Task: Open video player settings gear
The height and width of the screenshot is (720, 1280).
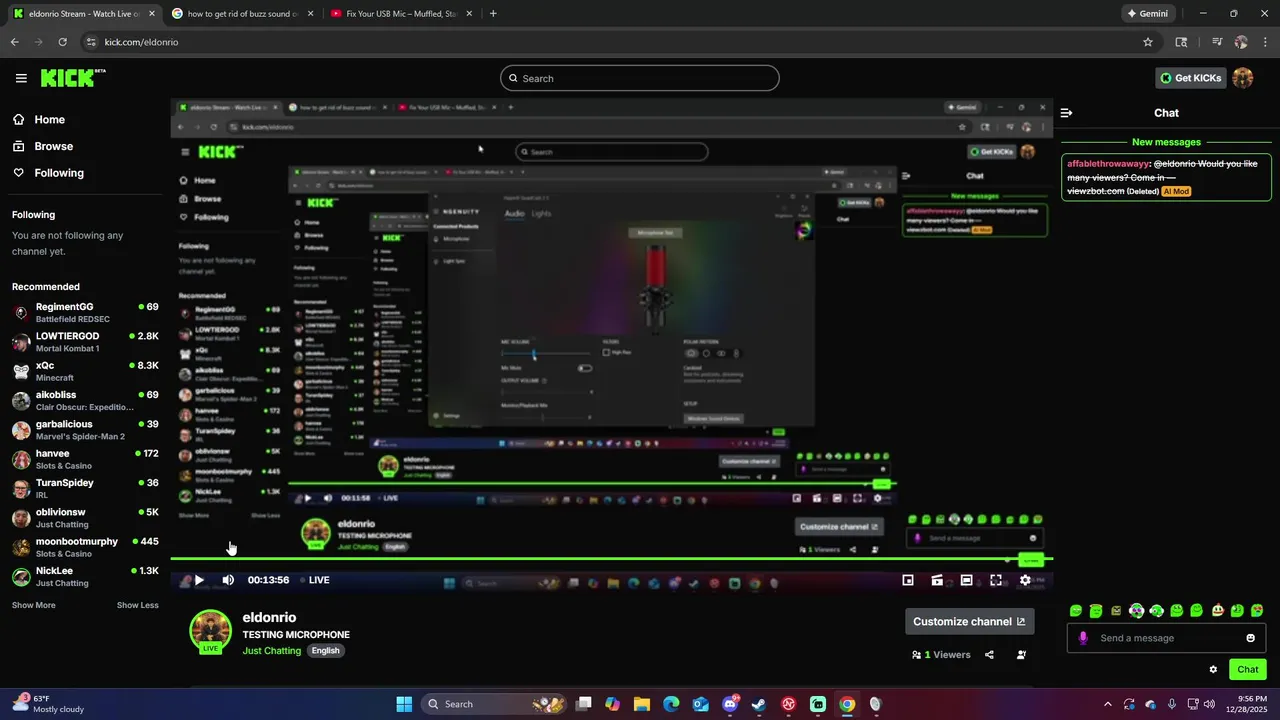Action: click(1025, 580)
